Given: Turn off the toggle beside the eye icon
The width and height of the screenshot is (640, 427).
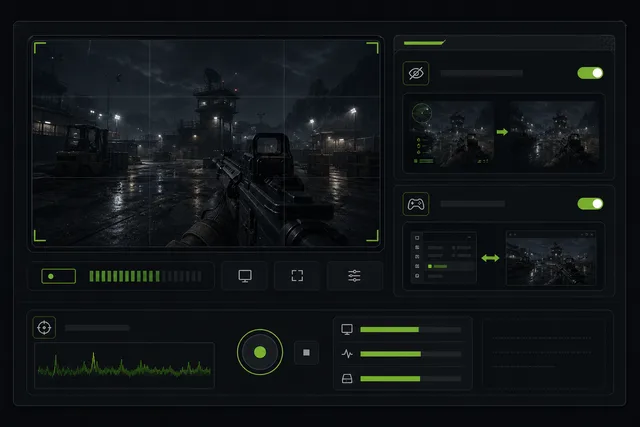Looking at the screenshot, I should [x=590, y=73].
